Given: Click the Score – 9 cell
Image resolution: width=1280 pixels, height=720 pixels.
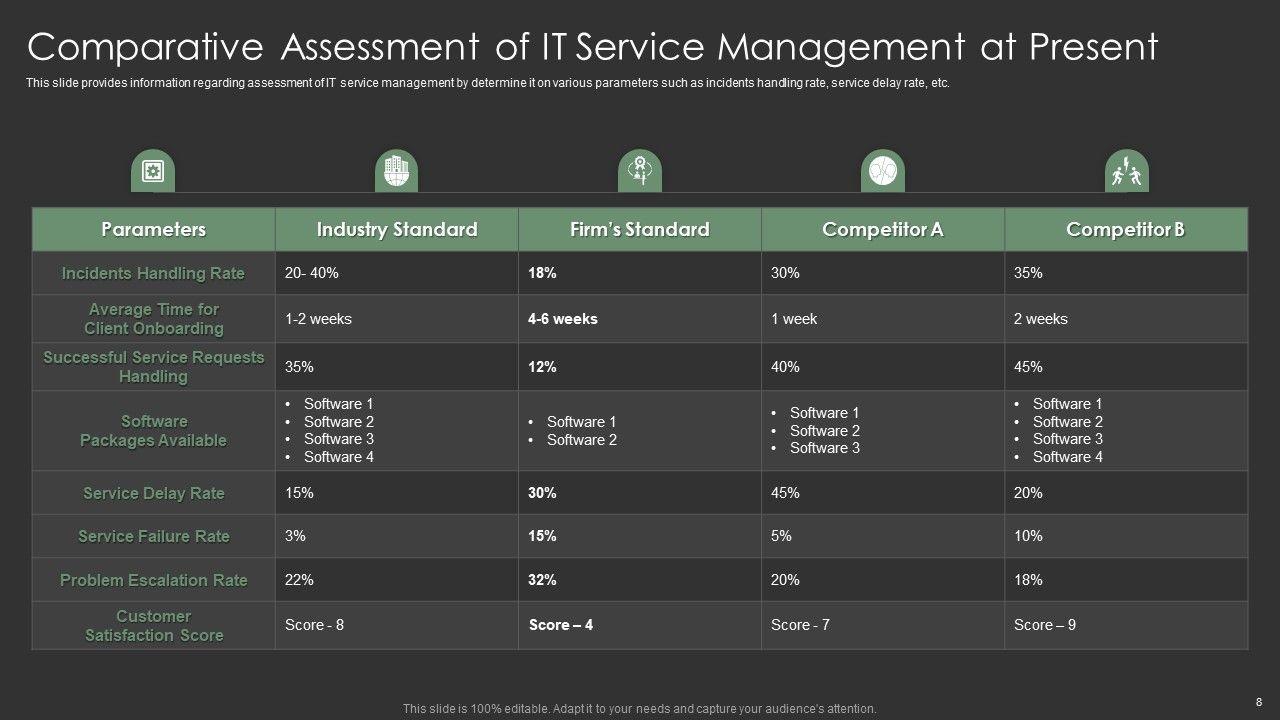Looking at the screenshot, I should (1045, 625).
